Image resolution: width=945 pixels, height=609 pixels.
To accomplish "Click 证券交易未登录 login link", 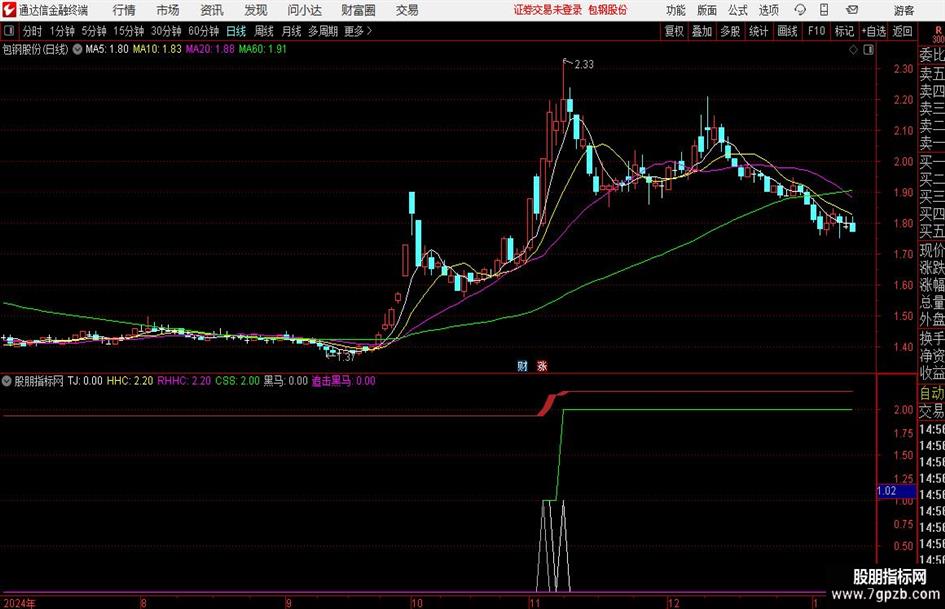I will coord(548,10).
